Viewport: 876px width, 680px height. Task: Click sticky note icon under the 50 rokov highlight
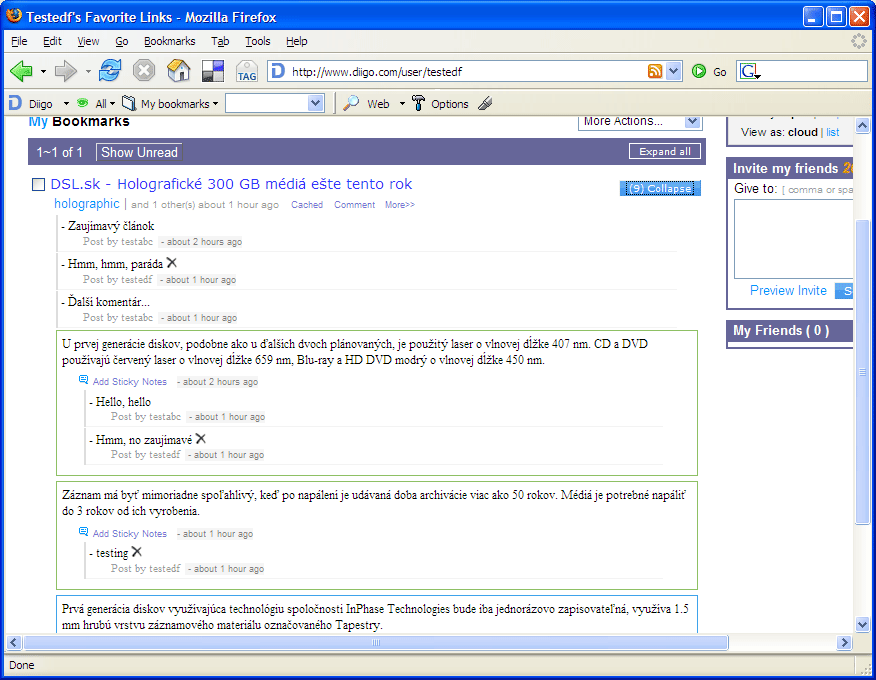tap(83, 532)
